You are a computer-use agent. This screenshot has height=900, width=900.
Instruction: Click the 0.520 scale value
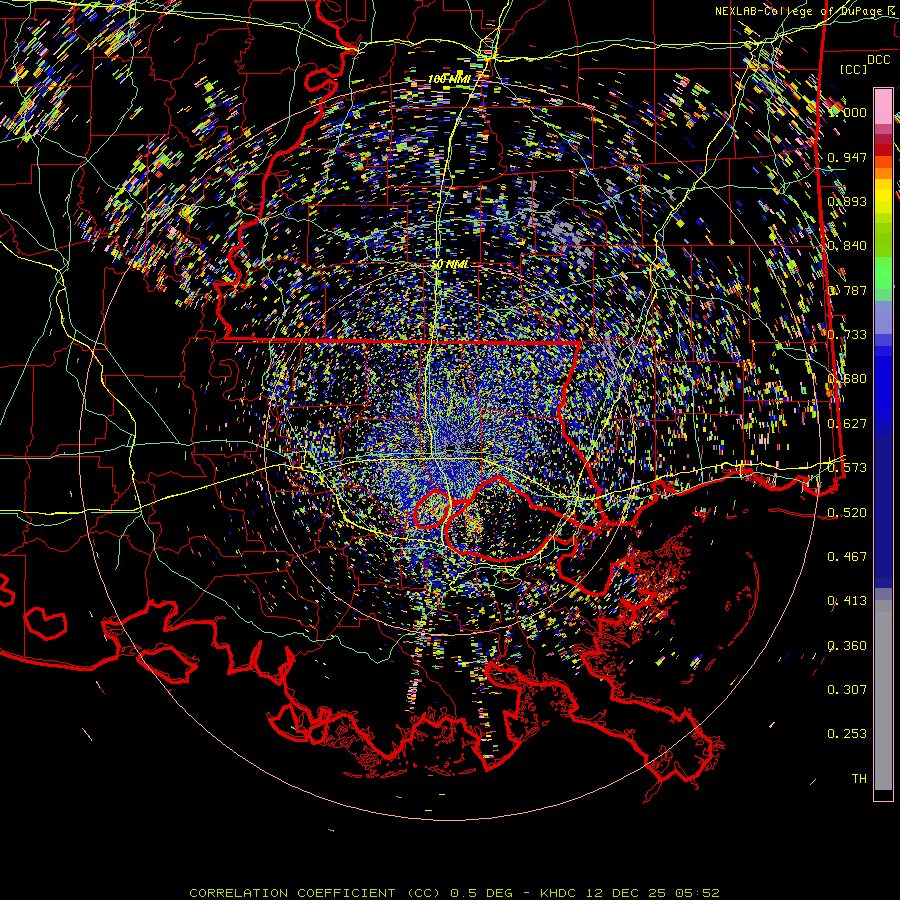coord(847,513)
